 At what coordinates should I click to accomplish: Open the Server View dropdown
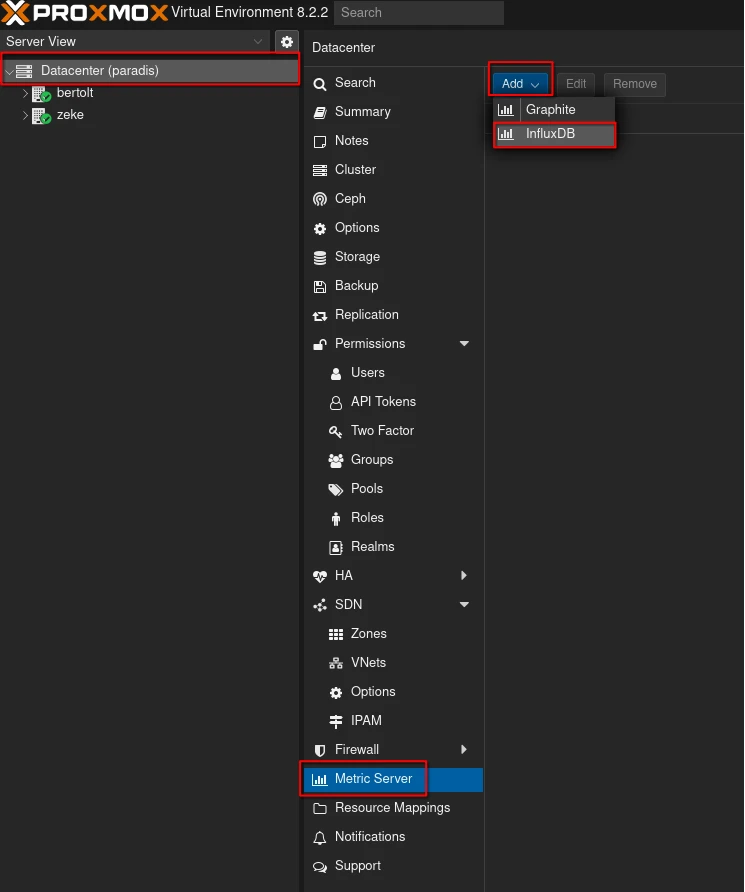click(x=259, y=42)
